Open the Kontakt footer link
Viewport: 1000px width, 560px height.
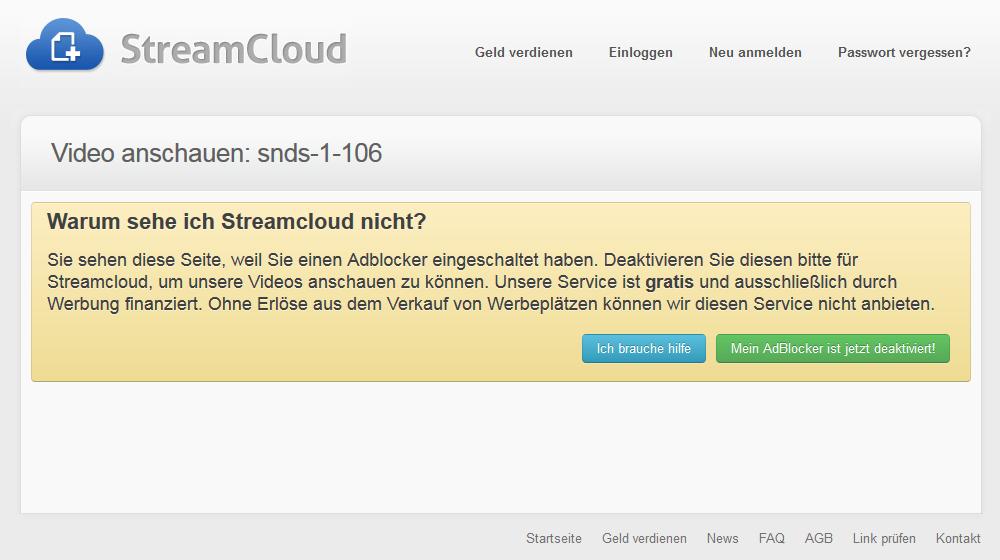tap(958, 538)
